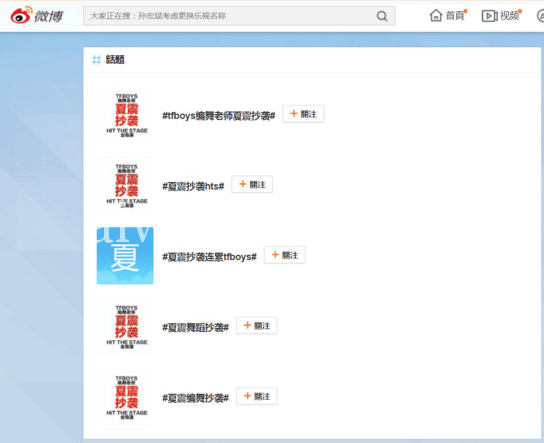Follow topic #夏震抄袭连累tfboys#

pos(284,255)
